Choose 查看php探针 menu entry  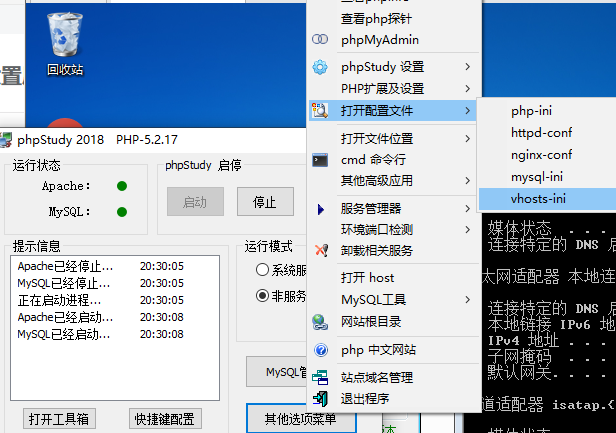coord(394,18)
